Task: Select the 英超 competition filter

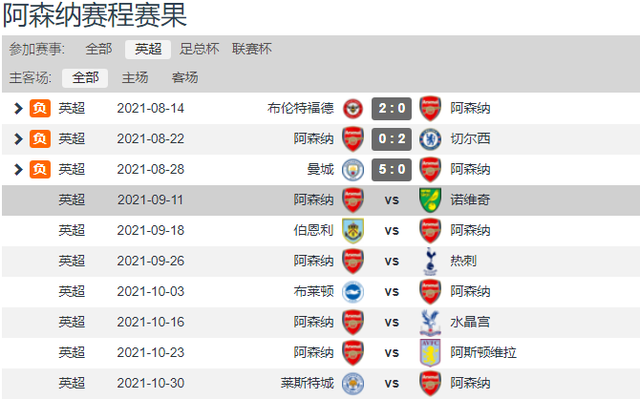Action: point(148,49)
